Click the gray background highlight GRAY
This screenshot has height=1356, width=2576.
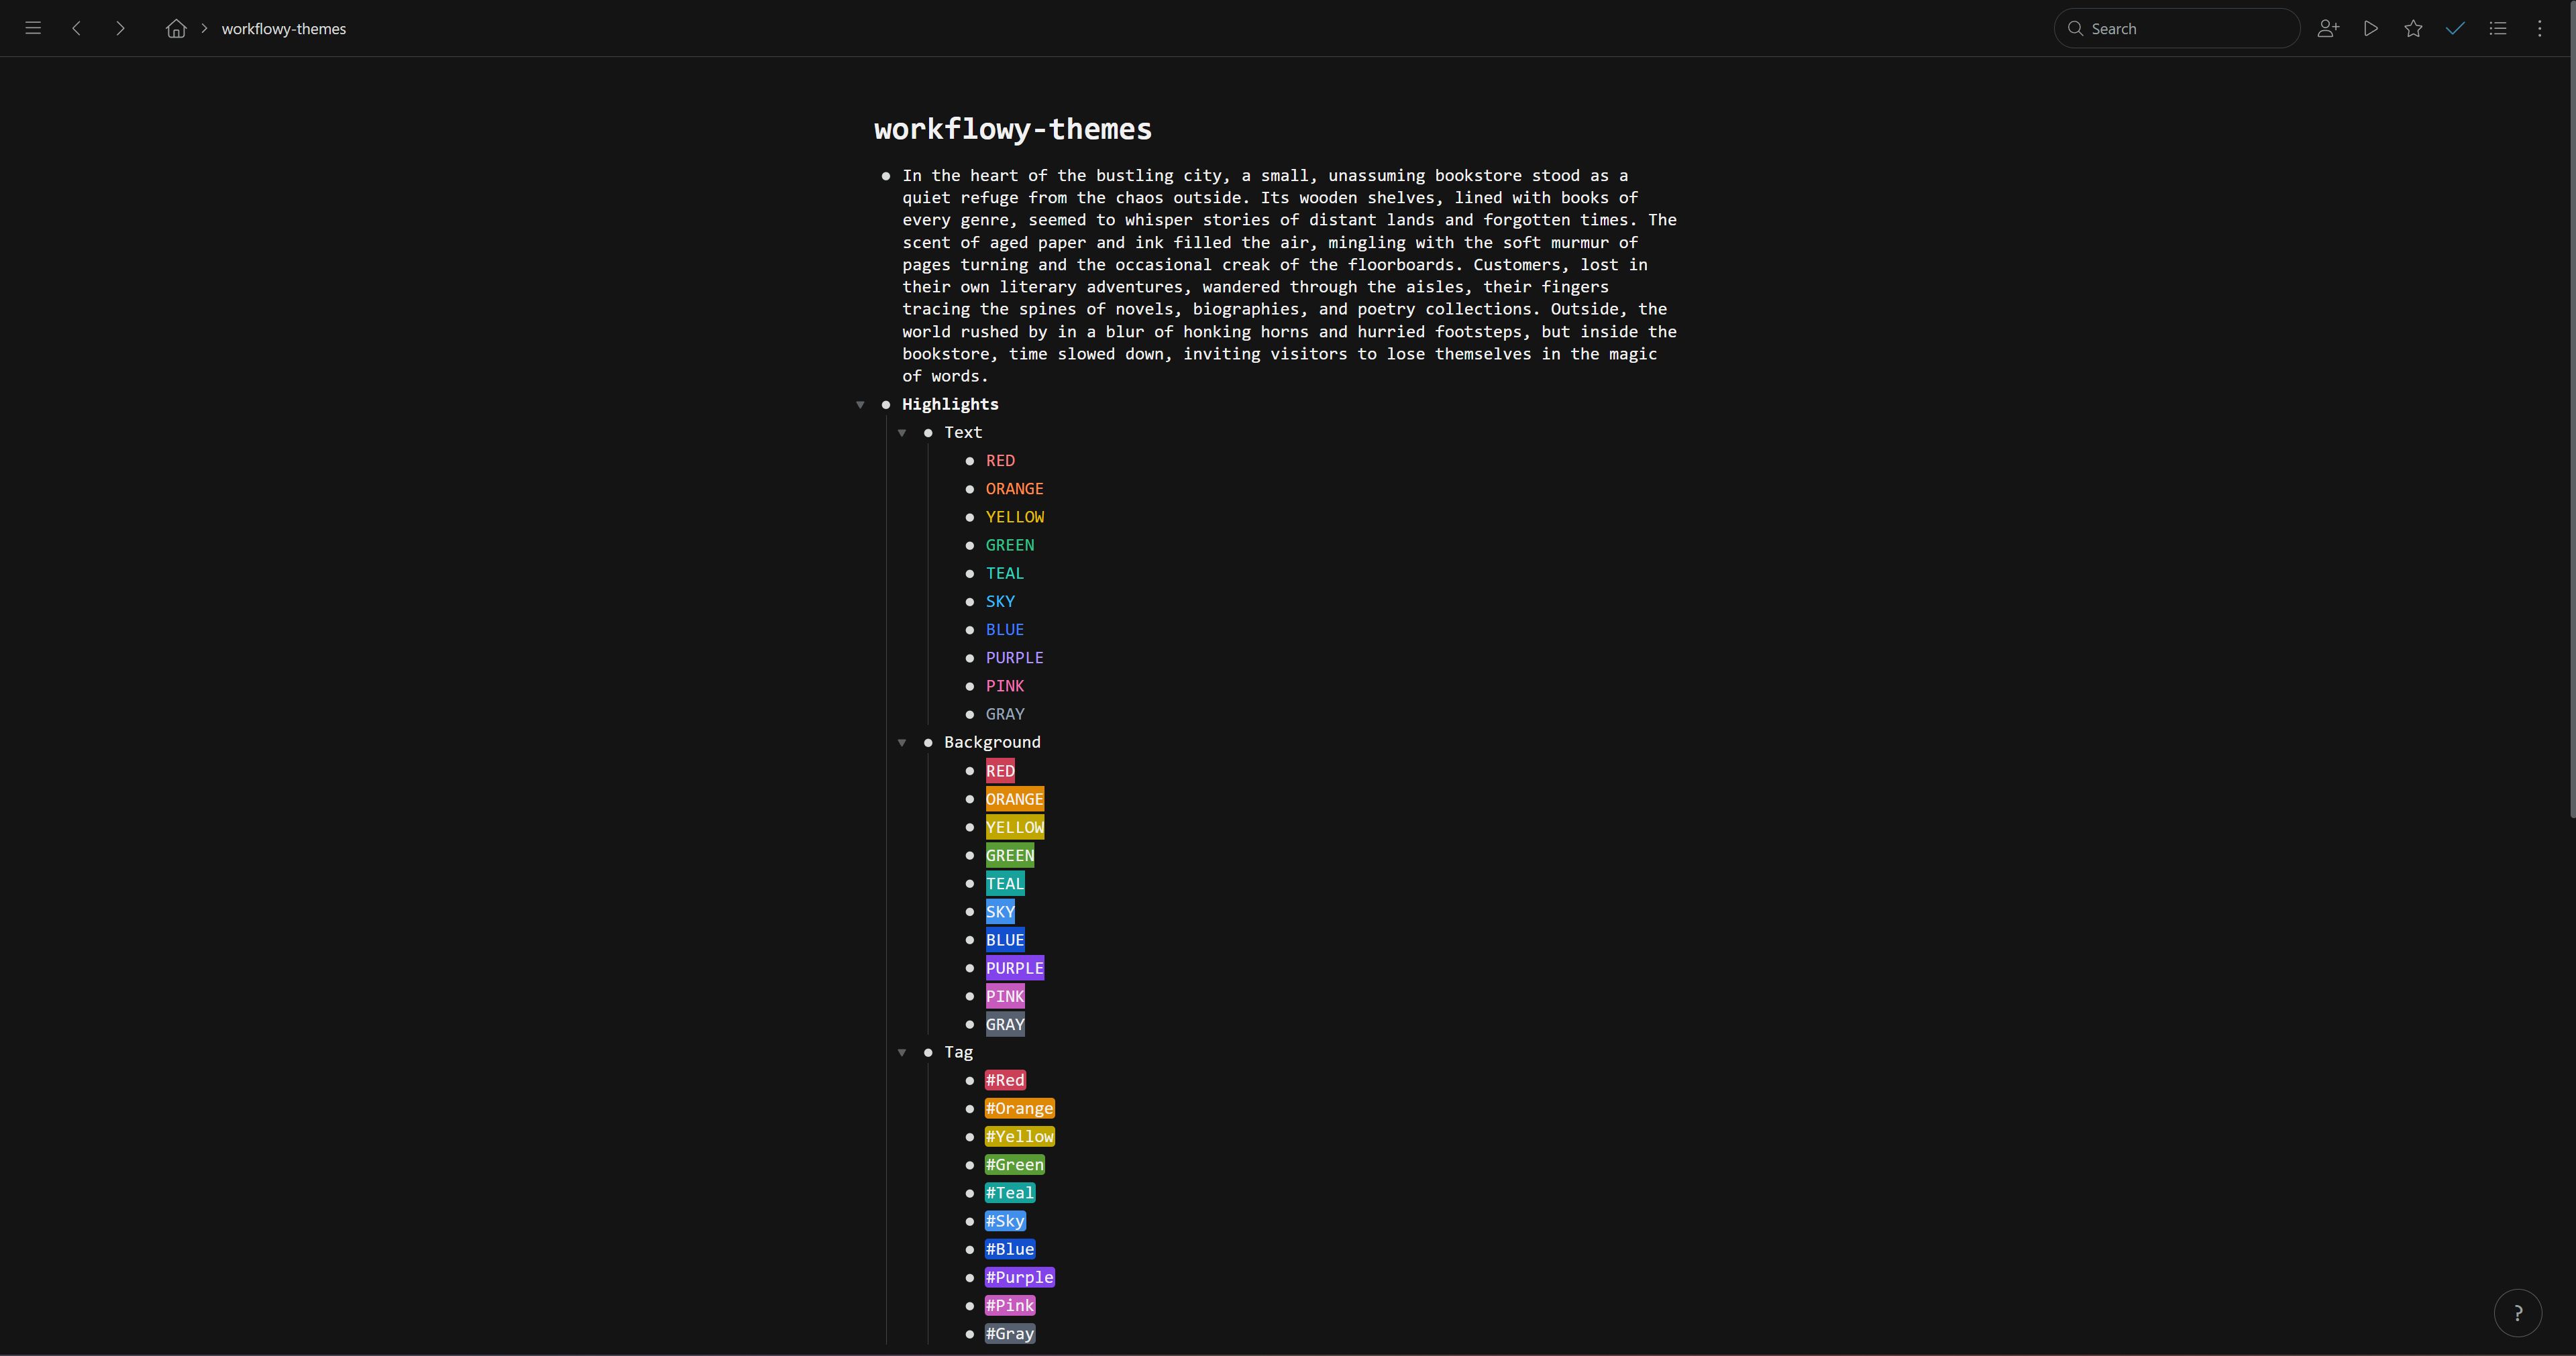tap(1005, 1024)
